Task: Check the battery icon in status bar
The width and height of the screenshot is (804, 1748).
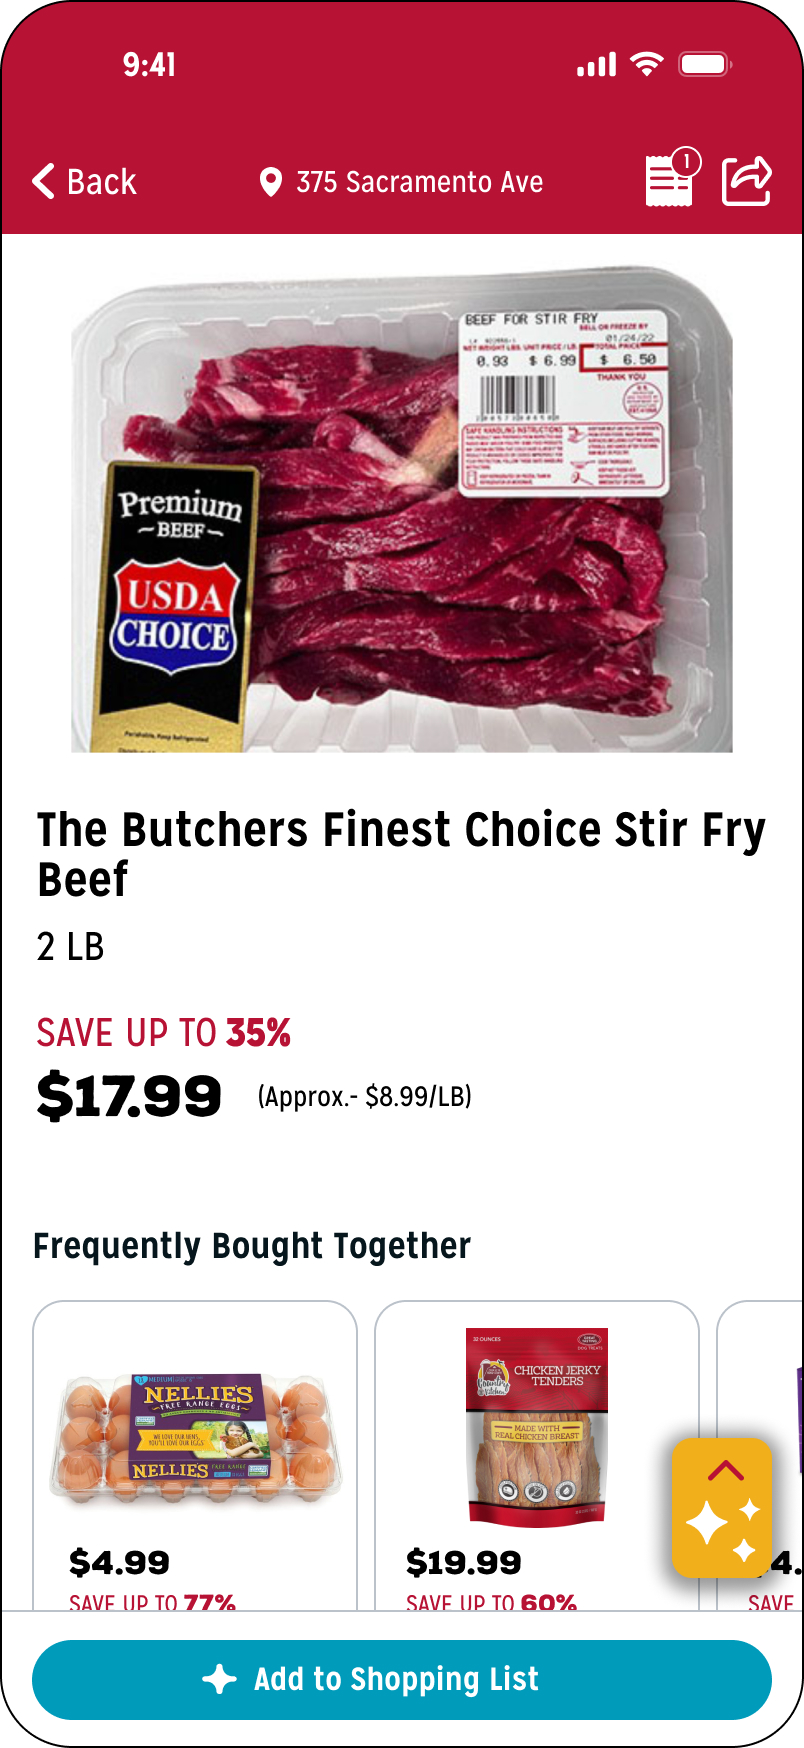Action: (705, 65)
